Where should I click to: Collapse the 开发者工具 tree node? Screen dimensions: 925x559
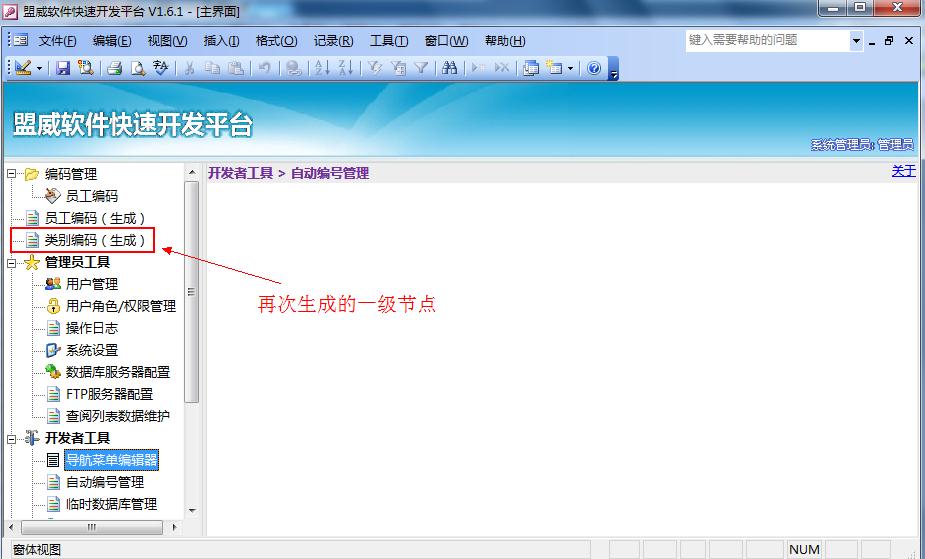click(x=11, y=438)
